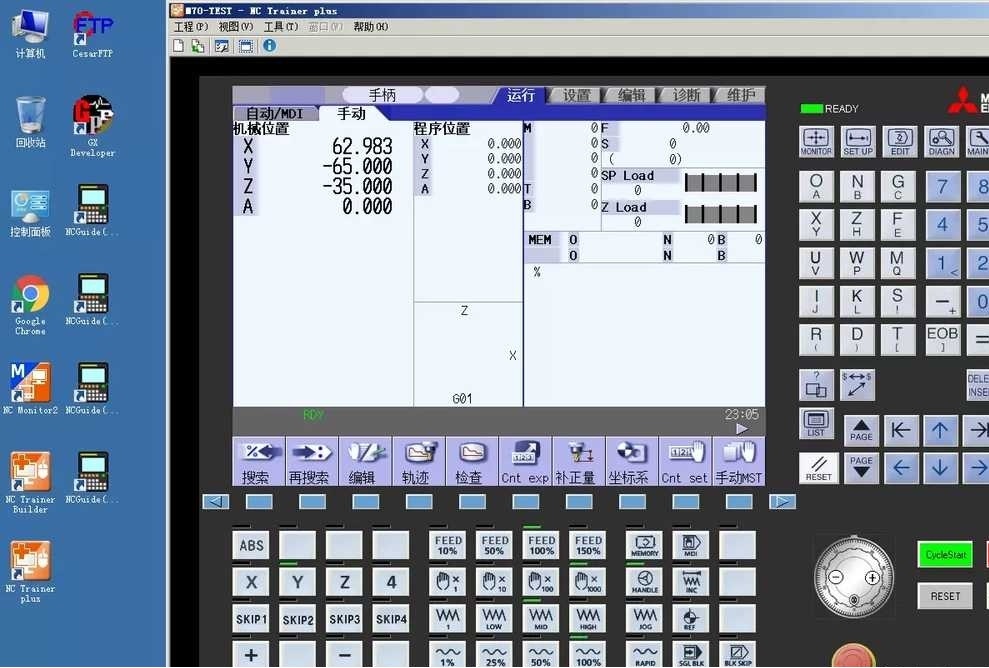Select the Cnt set softkey
This screenshot has height=668, width=989.
pyautogui.click(x=685, y=462)
